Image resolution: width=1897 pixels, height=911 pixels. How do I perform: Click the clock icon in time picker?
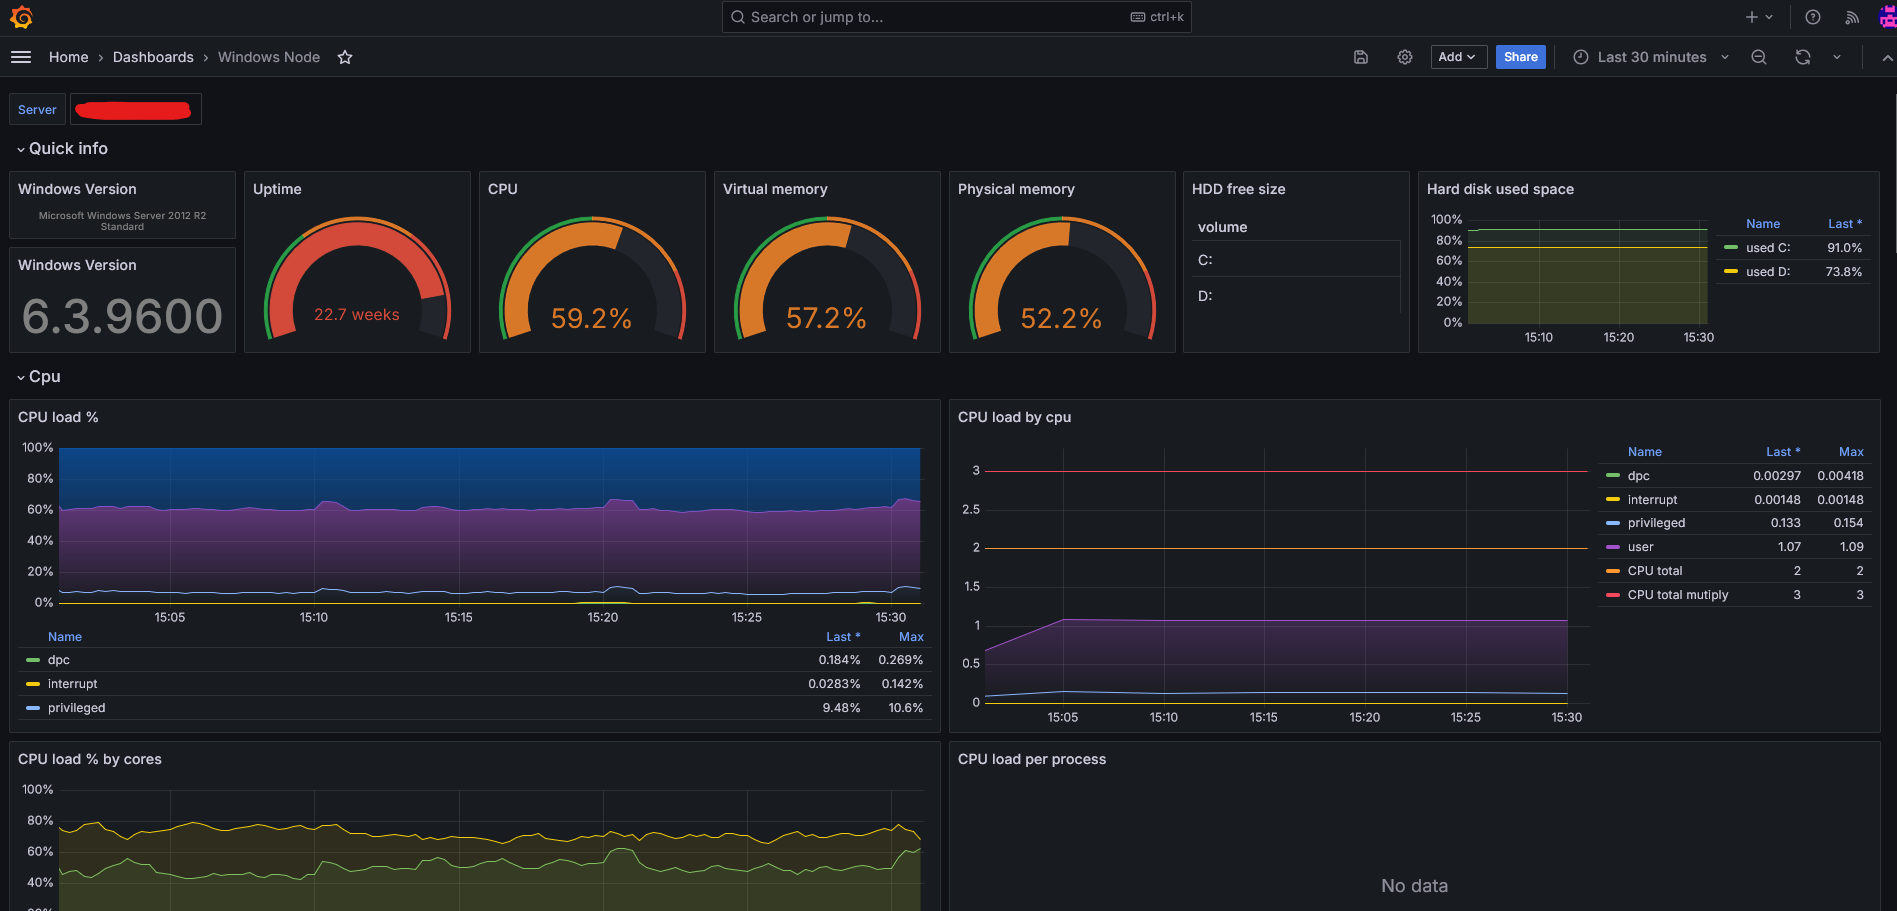(x=1581, y=57)
